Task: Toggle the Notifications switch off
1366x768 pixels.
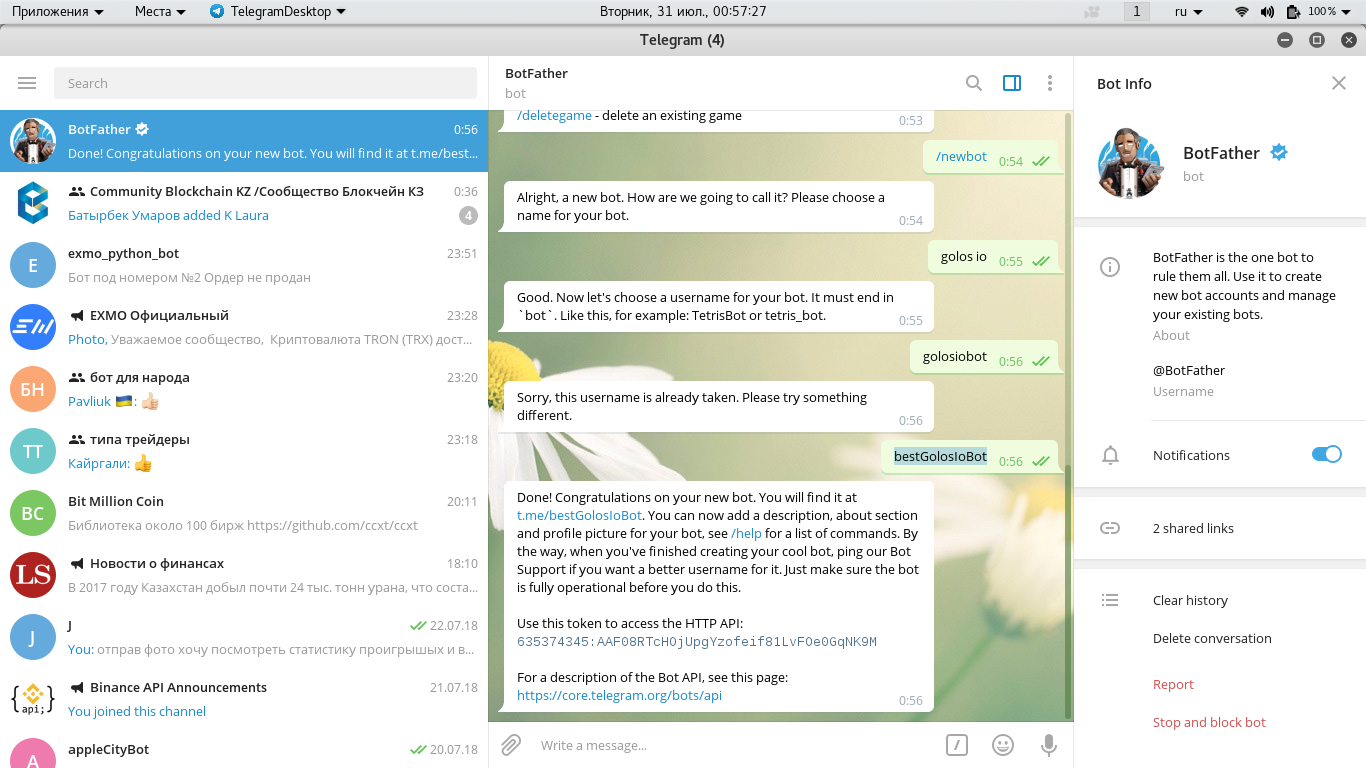Action: (1326, 454)
